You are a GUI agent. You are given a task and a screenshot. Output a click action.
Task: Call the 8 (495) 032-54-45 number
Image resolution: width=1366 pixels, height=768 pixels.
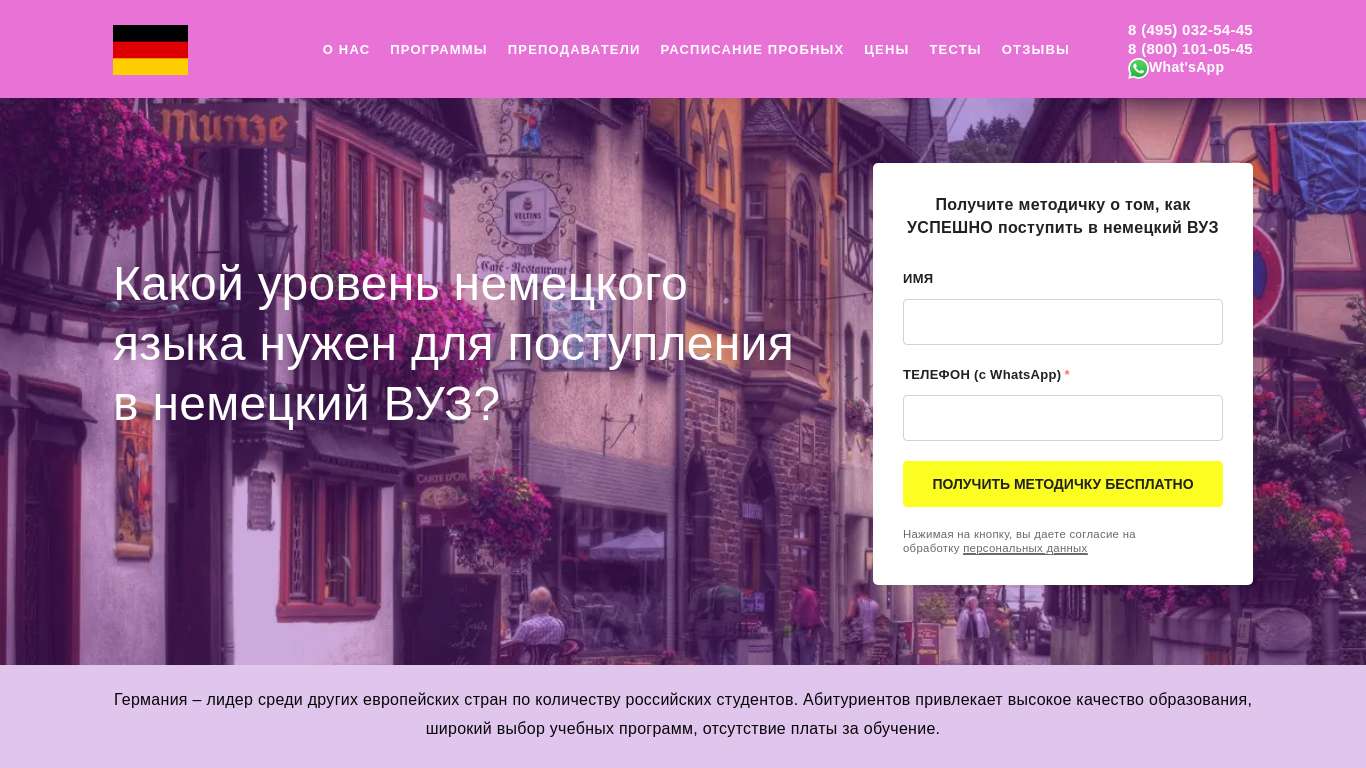point(1190,30)
